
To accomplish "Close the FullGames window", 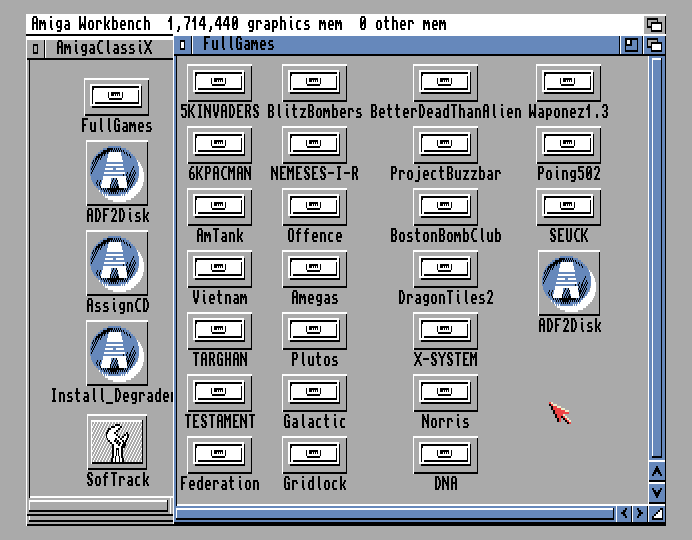I will click(183, 45).
